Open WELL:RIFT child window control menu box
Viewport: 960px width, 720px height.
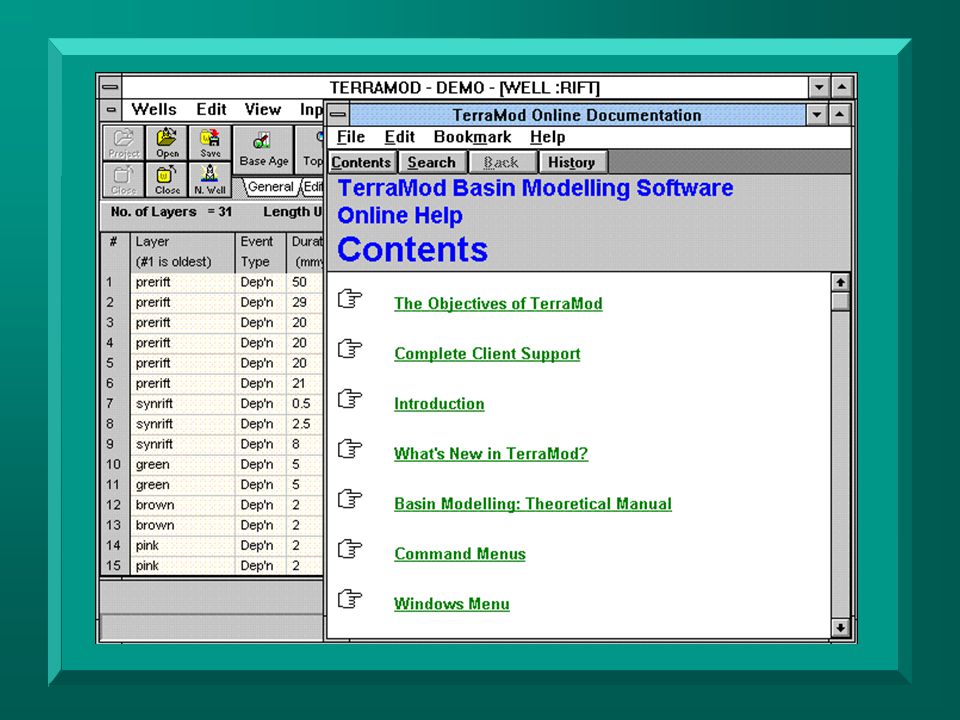tap(111, 110)
